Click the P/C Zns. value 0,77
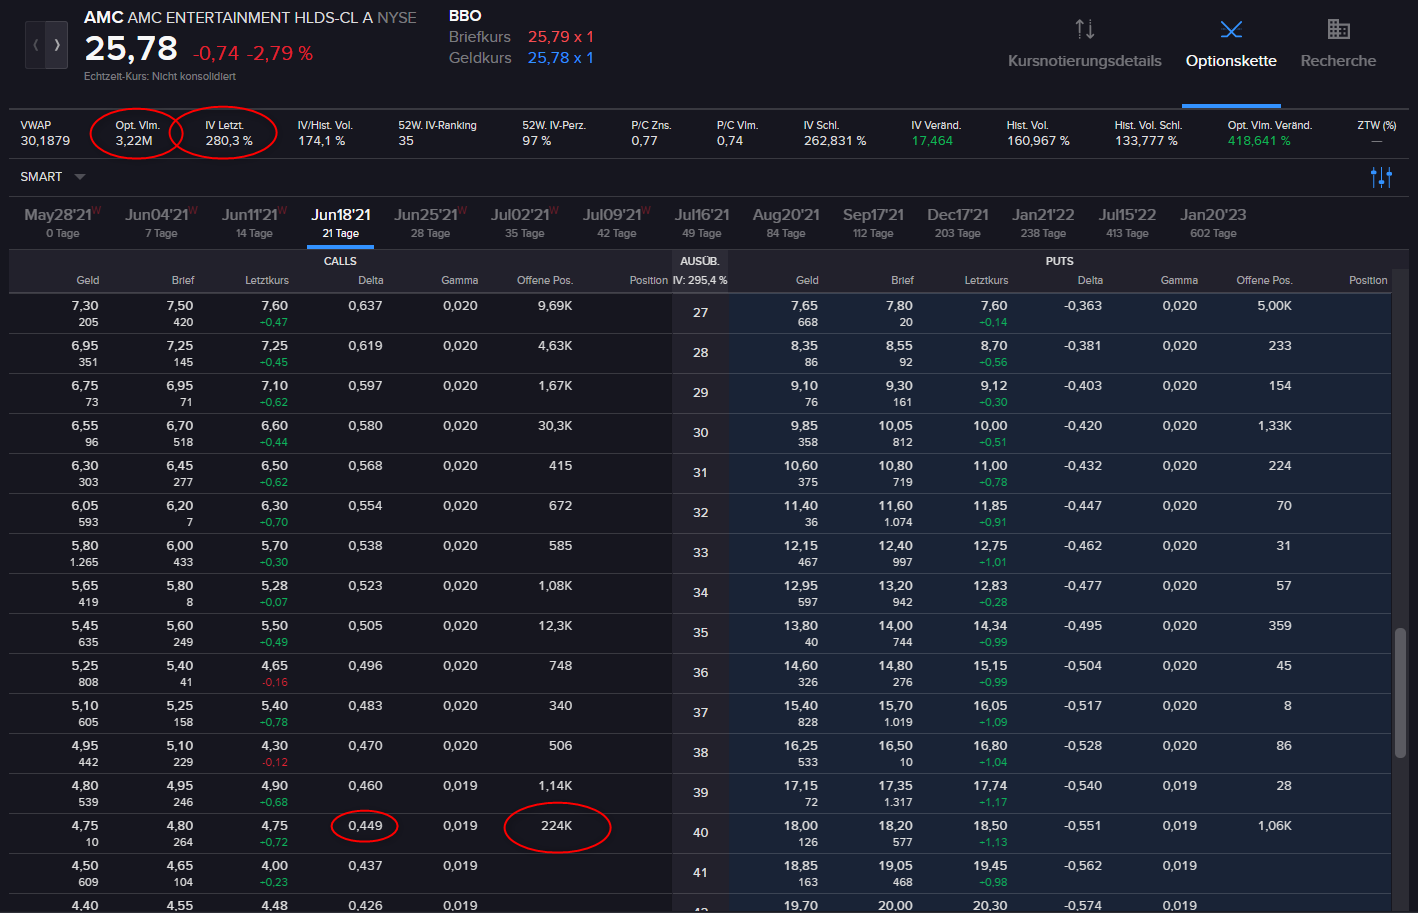1418x913 pixels. [x=644, y=141]
